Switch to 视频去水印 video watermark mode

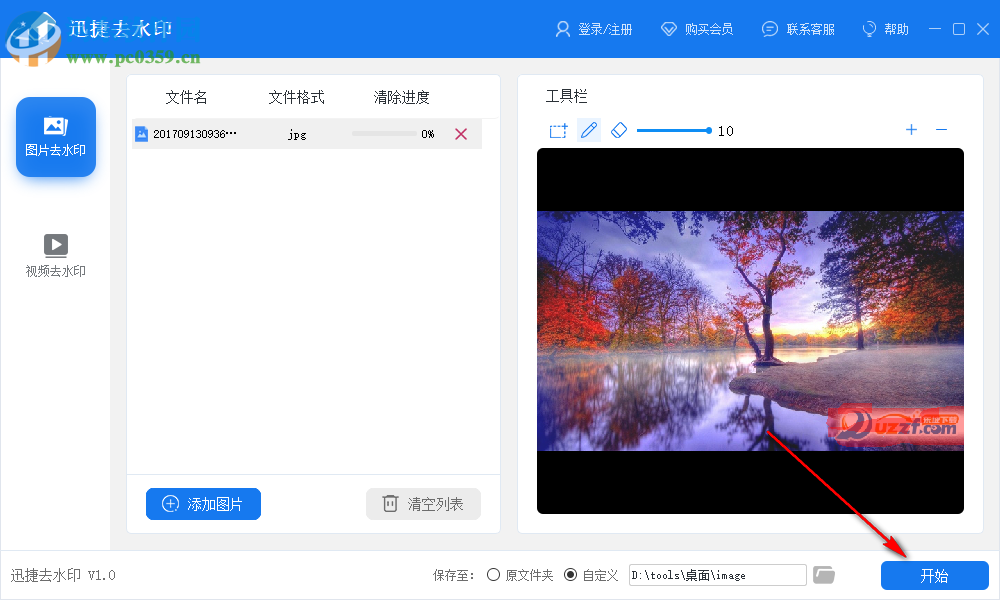point(55,253)
